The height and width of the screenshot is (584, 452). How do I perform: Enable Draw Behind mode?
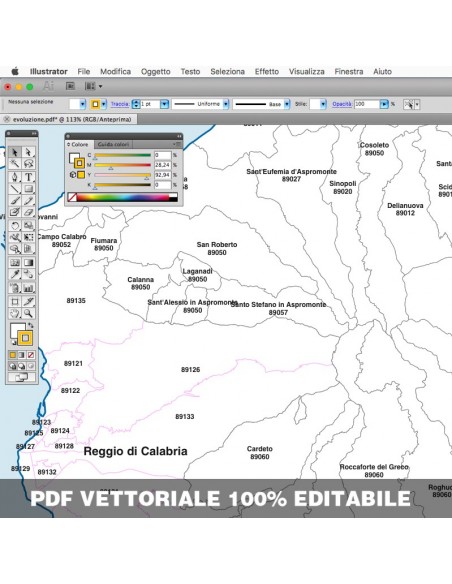[22, 366]
